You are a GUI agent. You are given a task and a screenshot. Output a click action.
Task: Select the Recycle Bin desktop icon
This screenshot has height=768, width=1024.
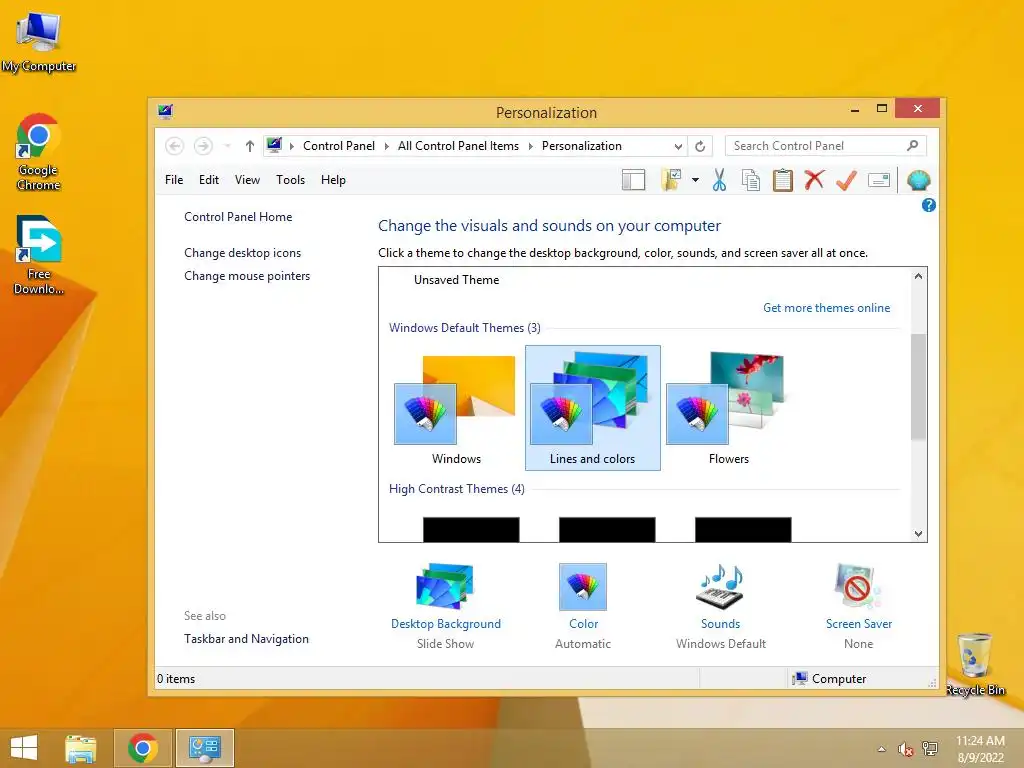[x=975, y=665]
